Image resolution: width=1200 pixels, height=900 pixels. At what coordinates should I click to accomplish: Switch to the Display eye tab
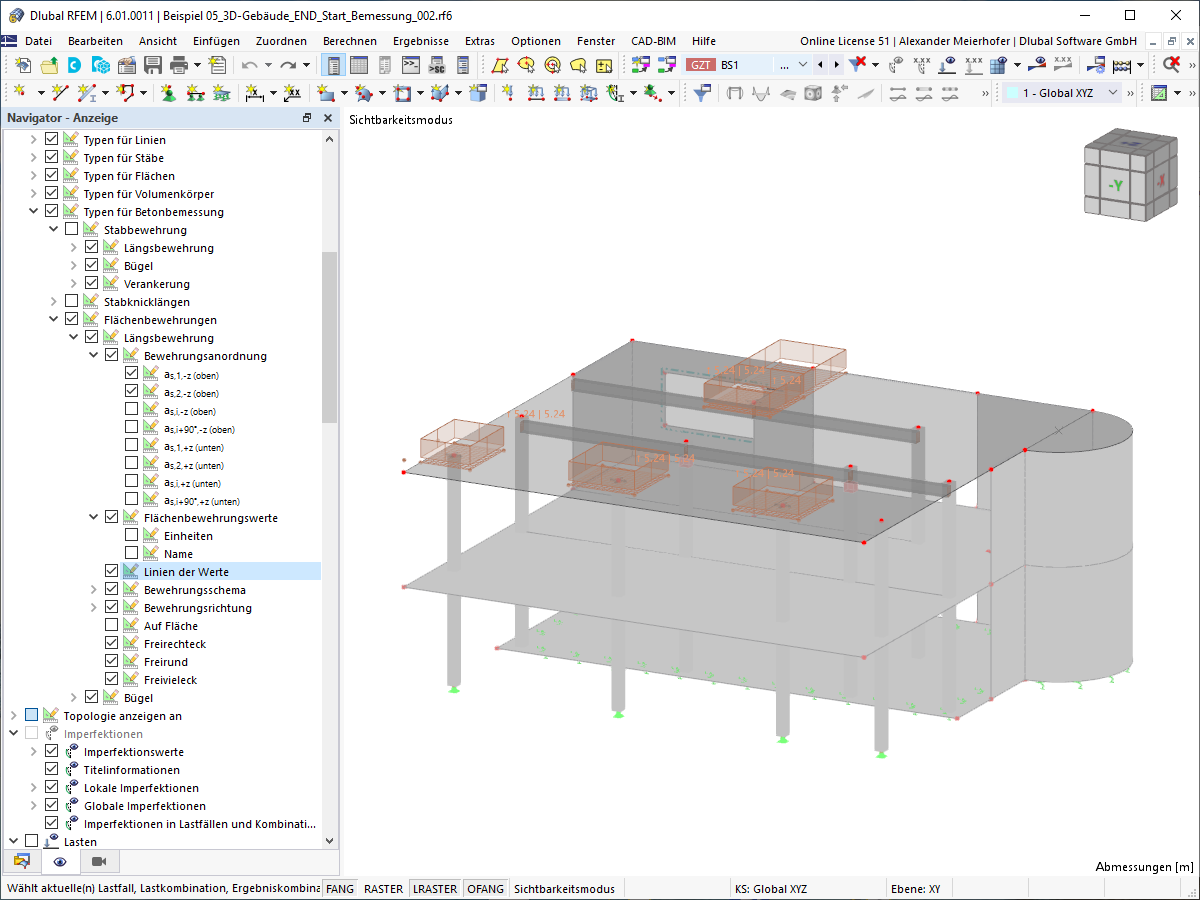(x=60, y=861)
